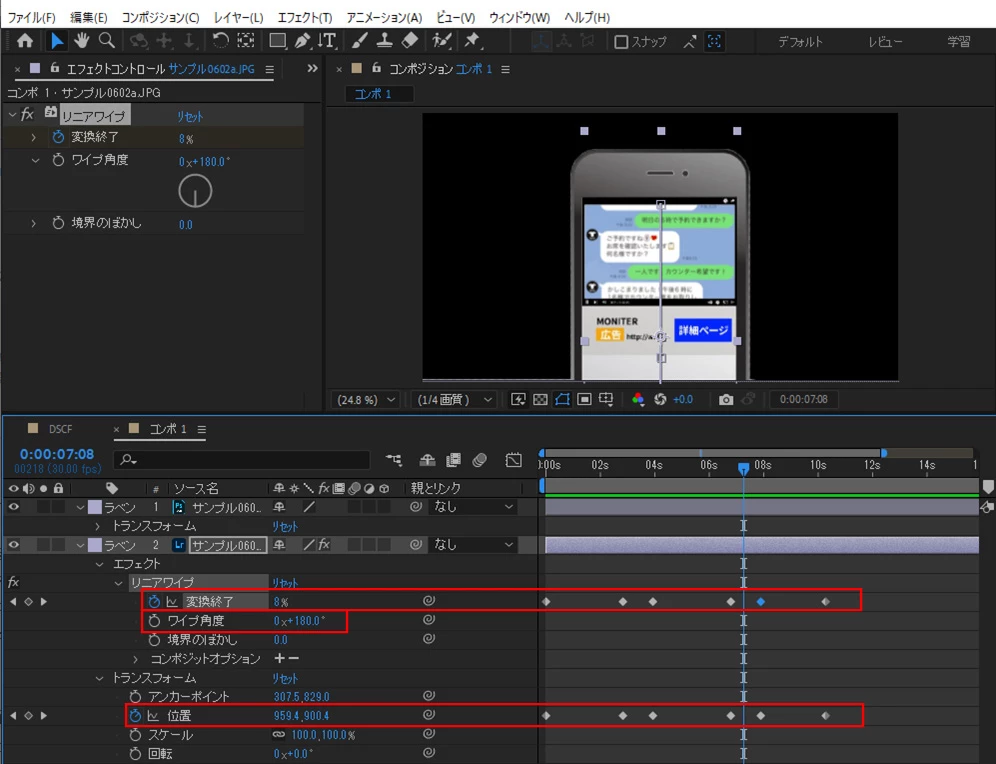This screenshot has height=764, width=996.
Task: Toggle stopwatch for ワイプ角度 in timeline
Action: [154, 620]
